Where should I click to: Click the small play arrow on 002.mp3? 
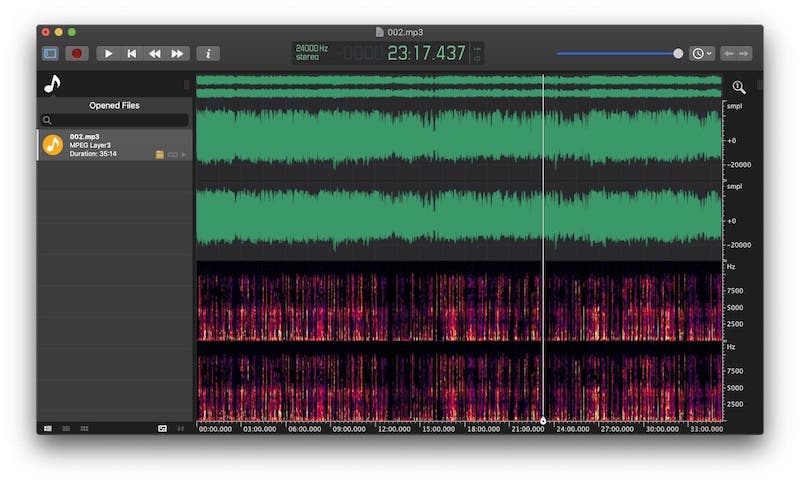click(184, 154)
